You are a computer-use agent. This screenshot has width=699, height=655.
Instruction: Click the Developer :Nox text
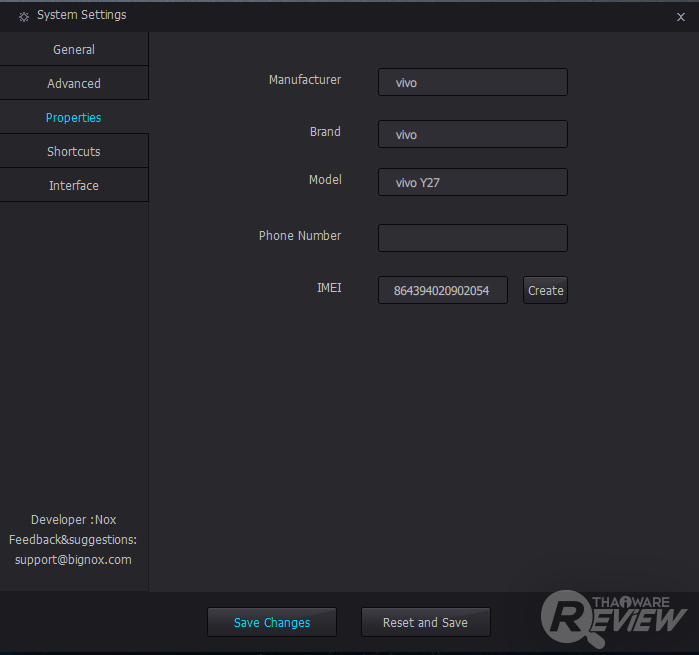click(74, 519)
